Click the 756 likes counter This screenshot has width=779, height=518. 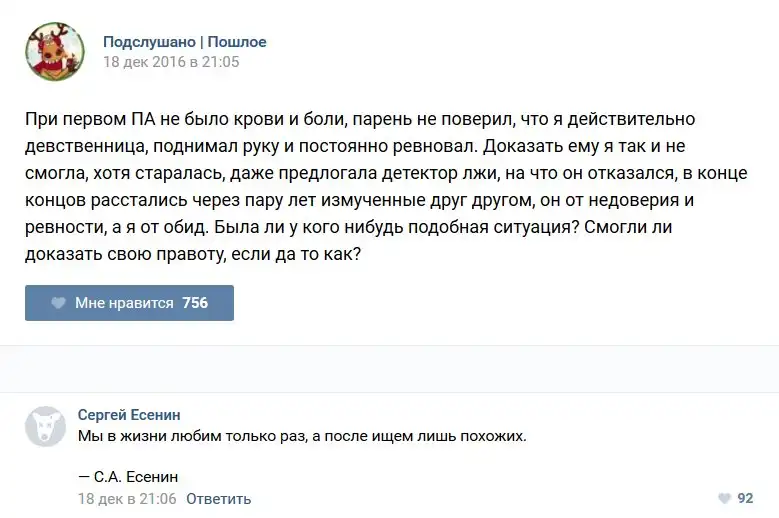click(x=195, y=303)
